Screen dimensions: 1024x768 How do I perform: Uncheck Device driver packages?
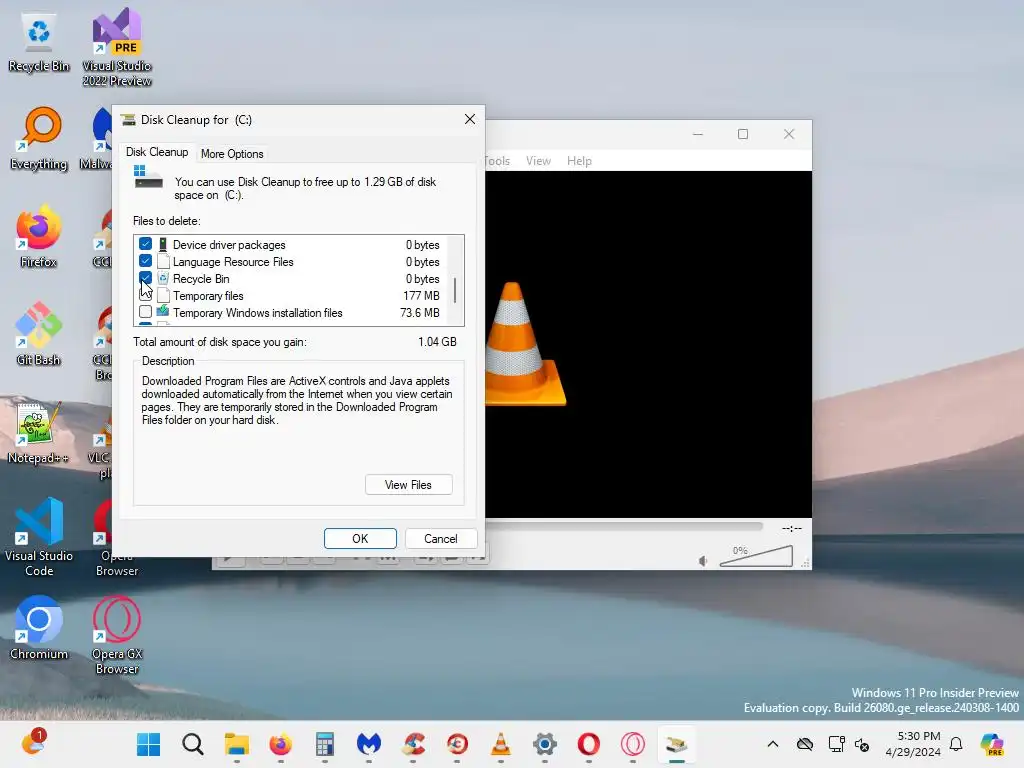[146, 244]
